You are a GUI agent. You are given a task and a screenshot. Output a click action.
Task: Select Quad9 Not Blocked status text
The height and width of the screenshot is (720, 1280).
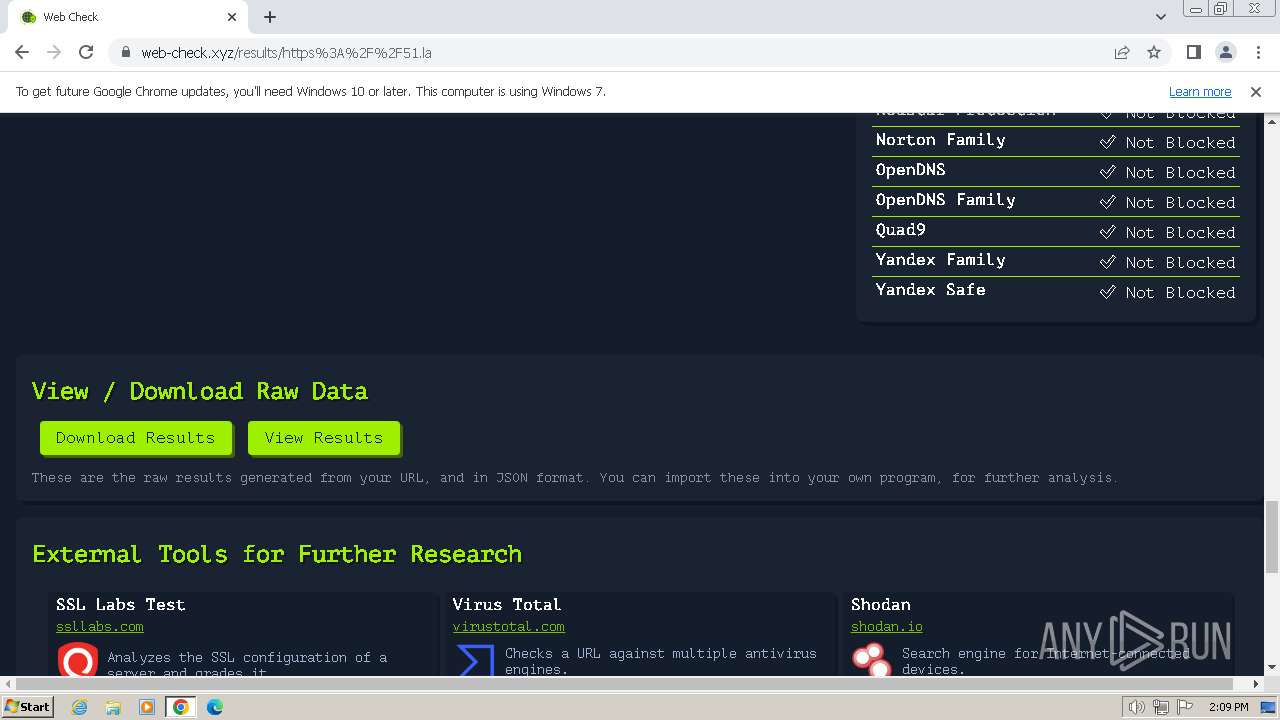coord(1180,232)
